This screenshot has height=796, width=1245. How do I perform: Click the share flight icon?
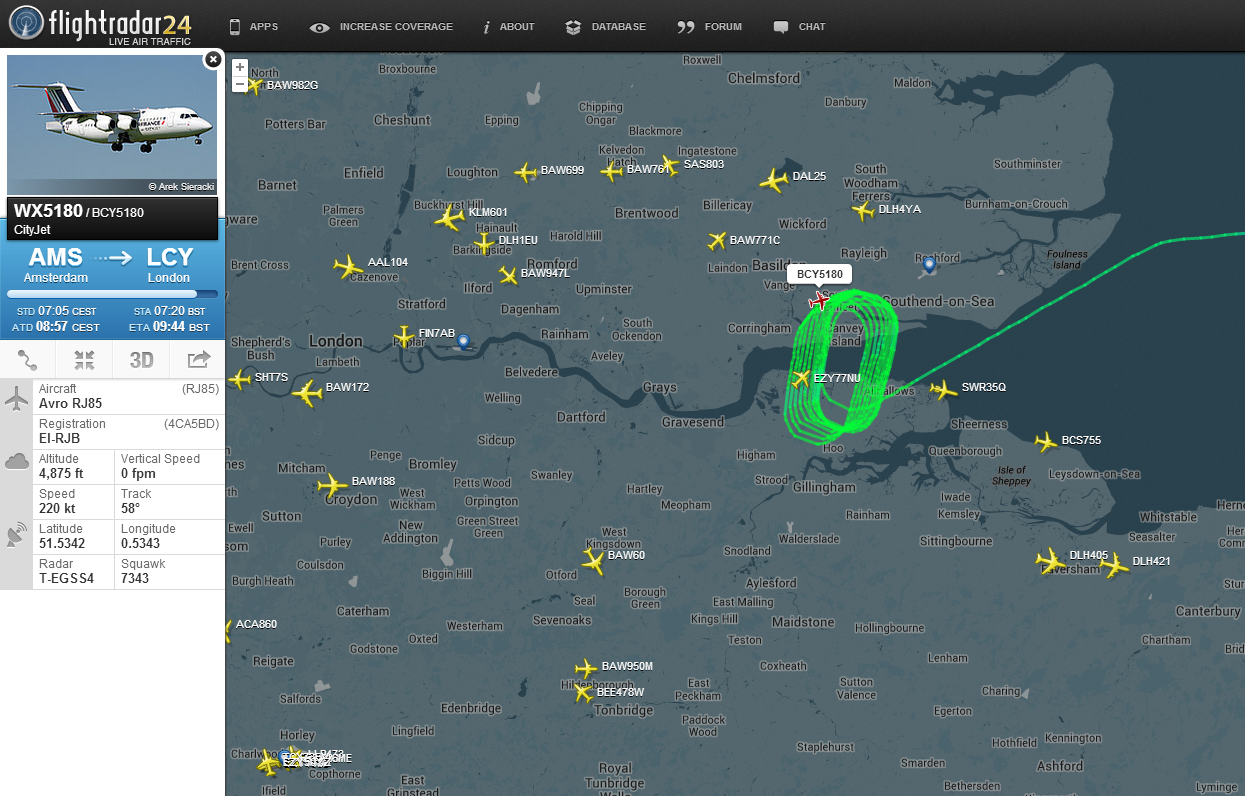pos(198,360)
